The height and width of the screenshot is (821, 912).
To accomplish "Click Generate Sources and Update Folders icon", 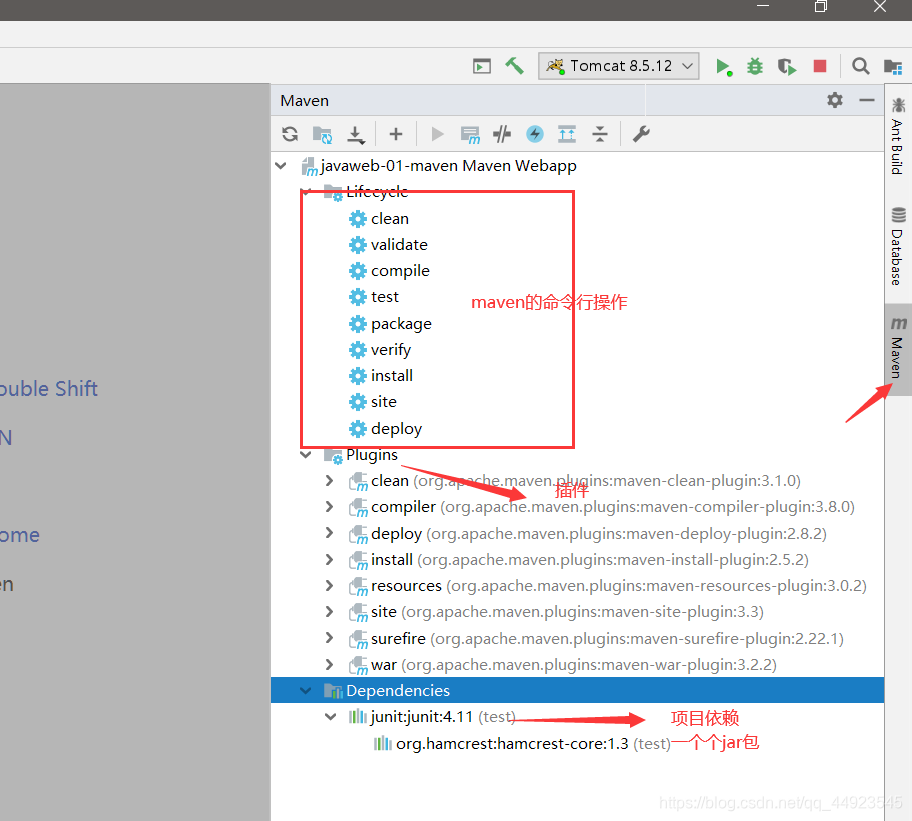I will [x=322, y=134].
